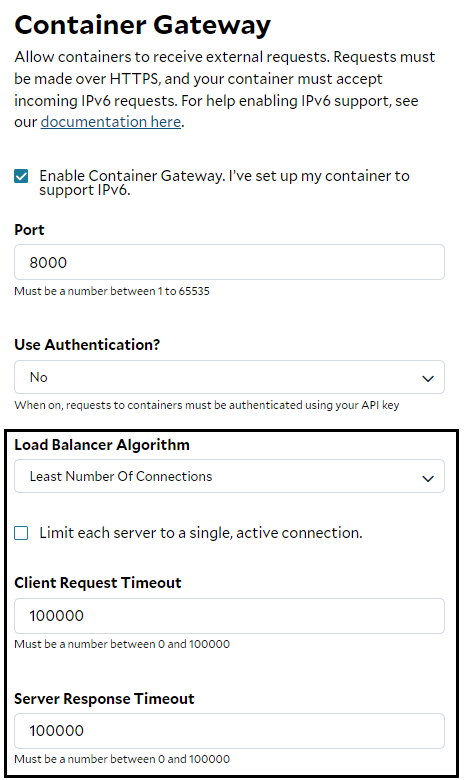Click the Client Request Timeout field
The image size is (464, 780).
tap(229, 616)
